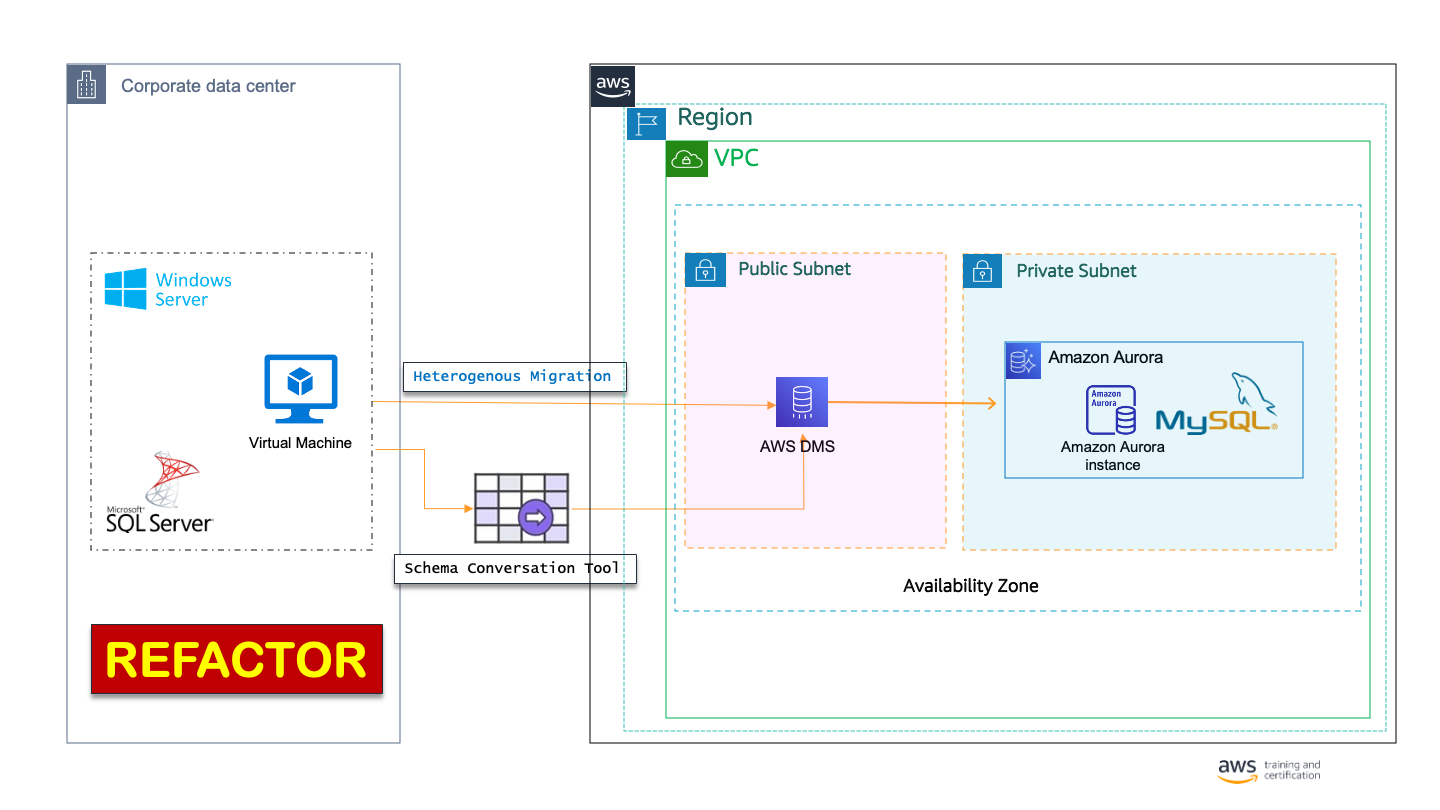Select the Region flag icon

(646, 122)
